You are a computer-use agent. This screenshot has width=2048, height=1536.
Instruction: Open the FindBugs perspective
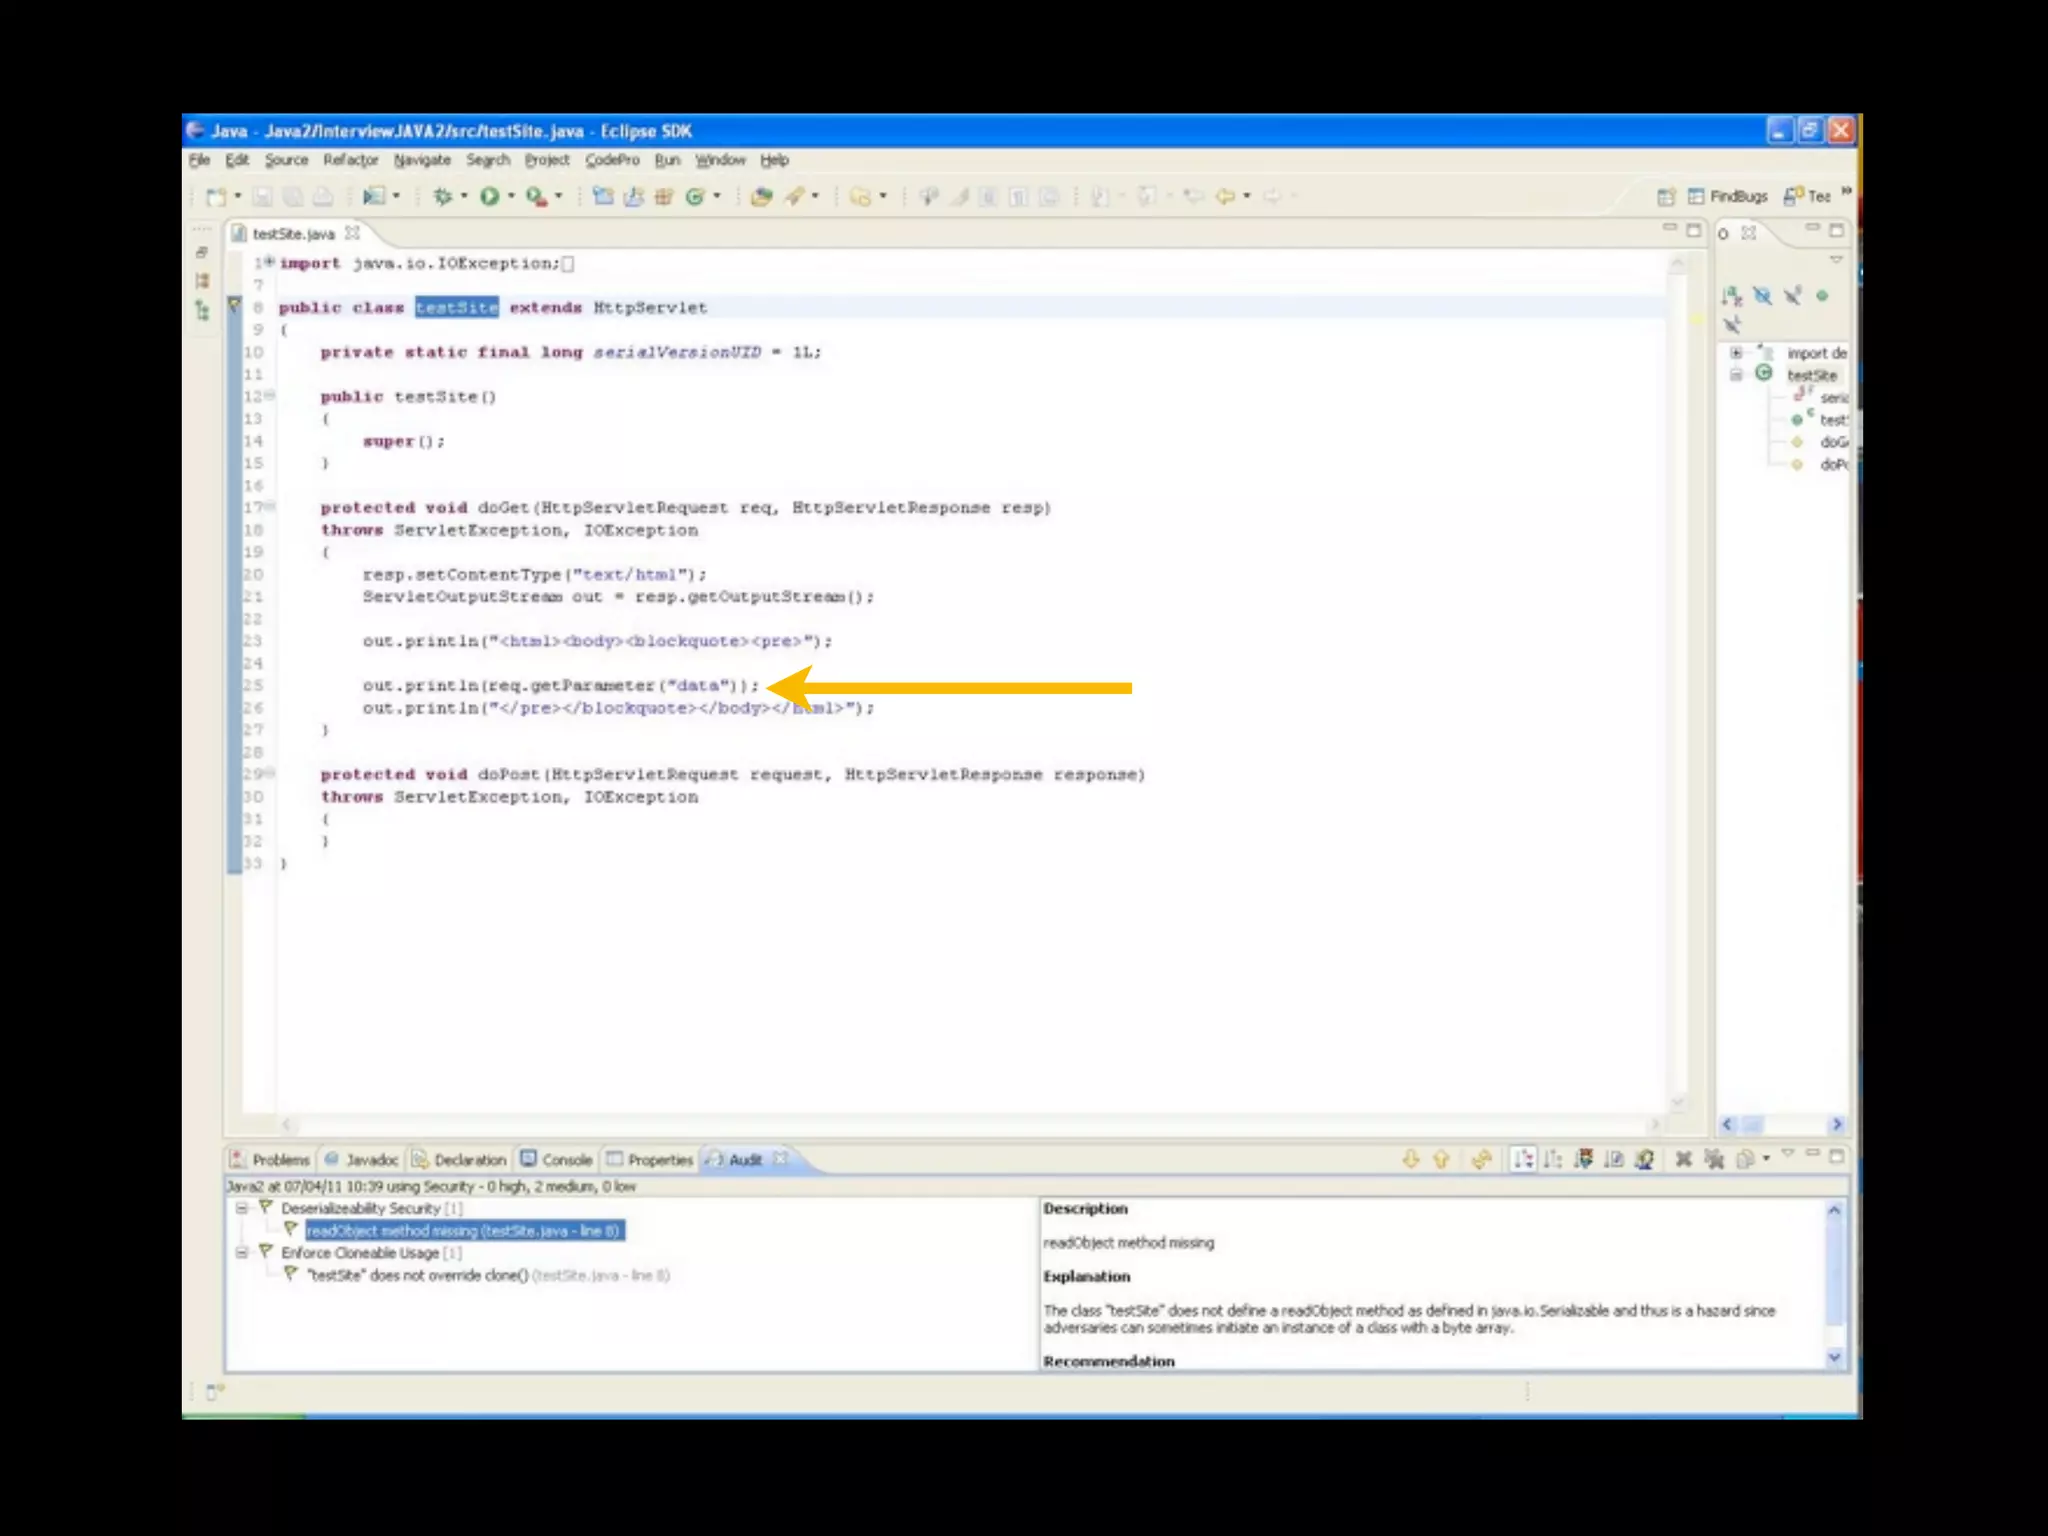1728,197
